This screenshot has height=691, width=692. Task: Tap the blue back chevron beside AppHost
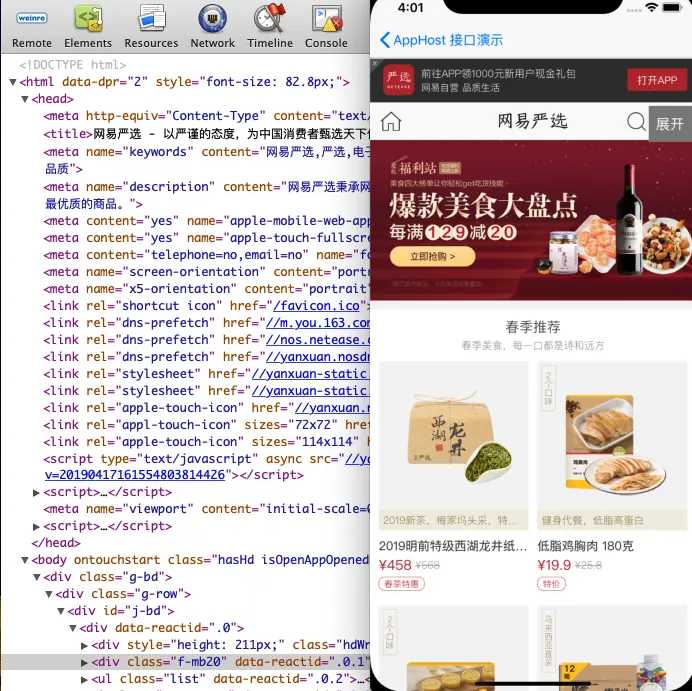point(384,40)
